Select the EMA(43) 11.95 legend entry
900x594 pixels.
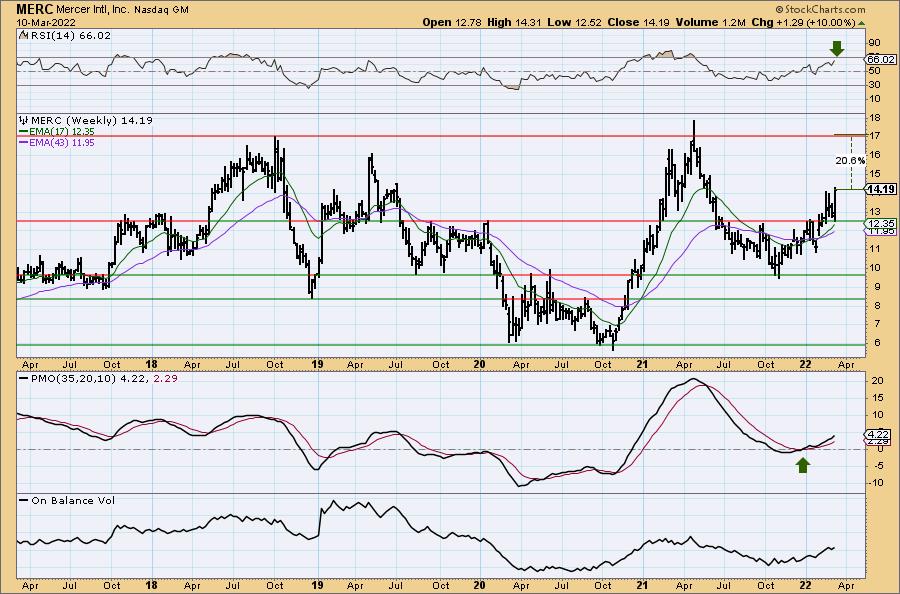tap(57, 142)
